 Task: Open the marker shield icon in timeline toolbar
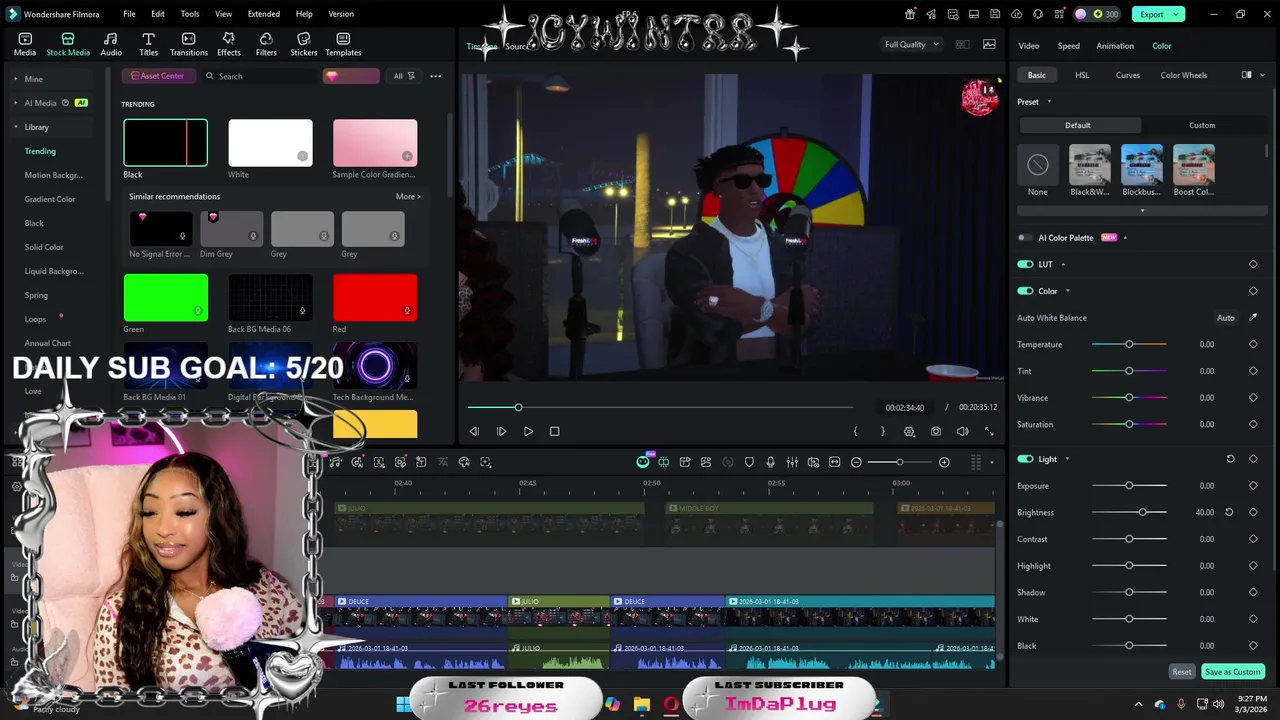pos(749,462)
